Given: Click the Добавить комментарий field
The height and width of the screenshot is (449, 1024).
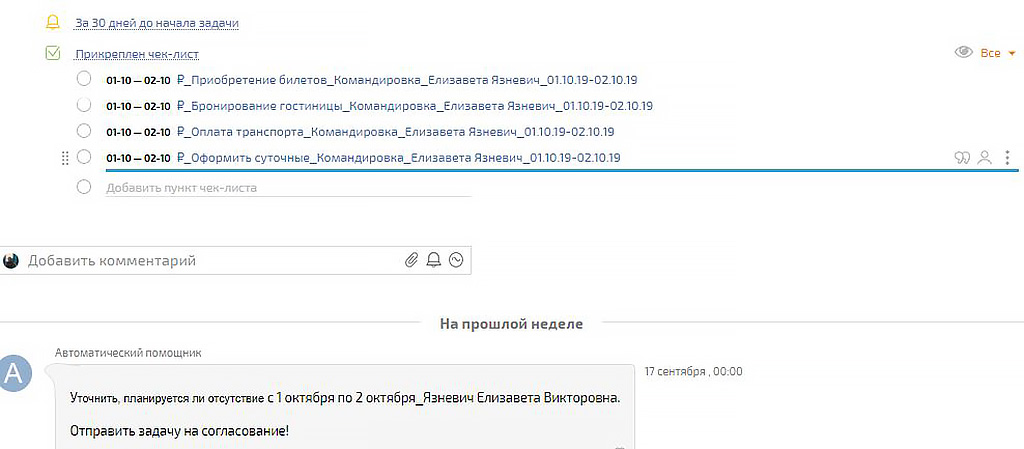Looking at the screenshot, I should coord(200,261).
